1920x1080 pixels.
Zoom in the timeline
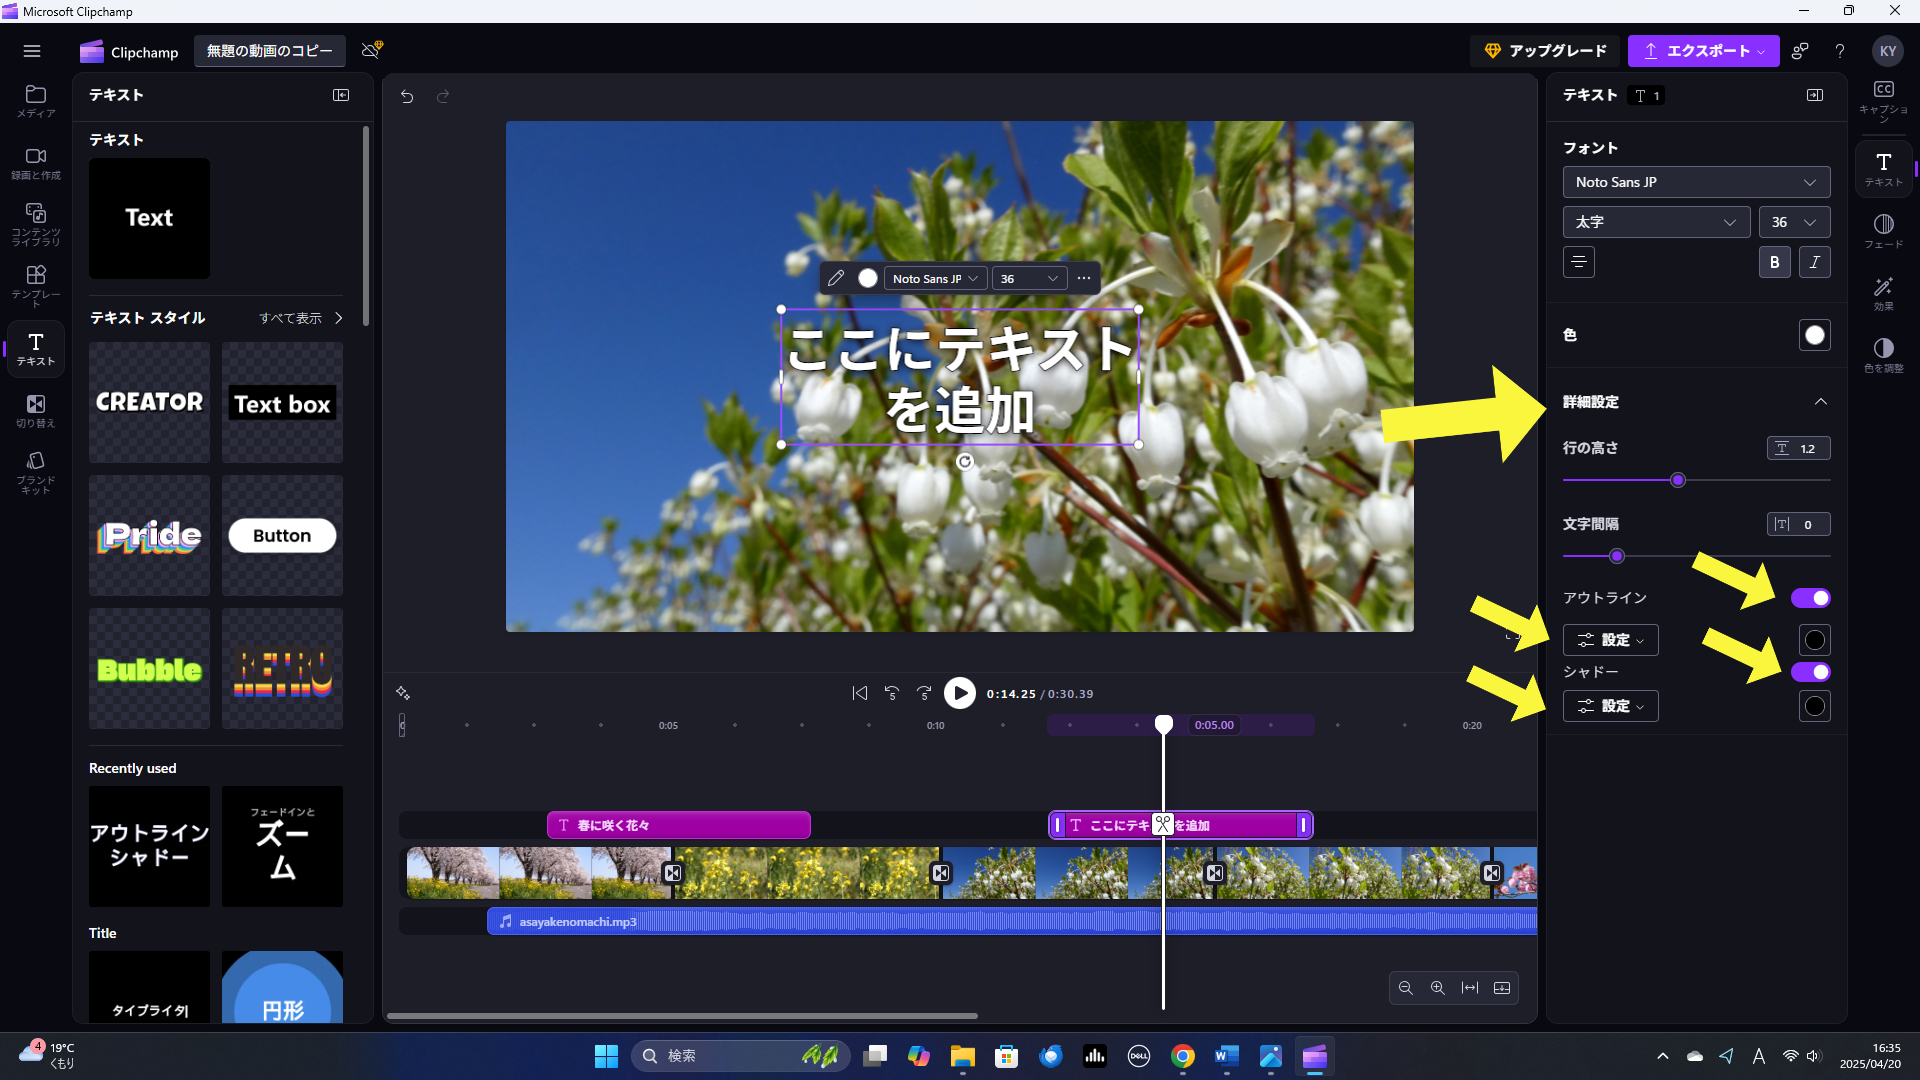(1437, 988)
